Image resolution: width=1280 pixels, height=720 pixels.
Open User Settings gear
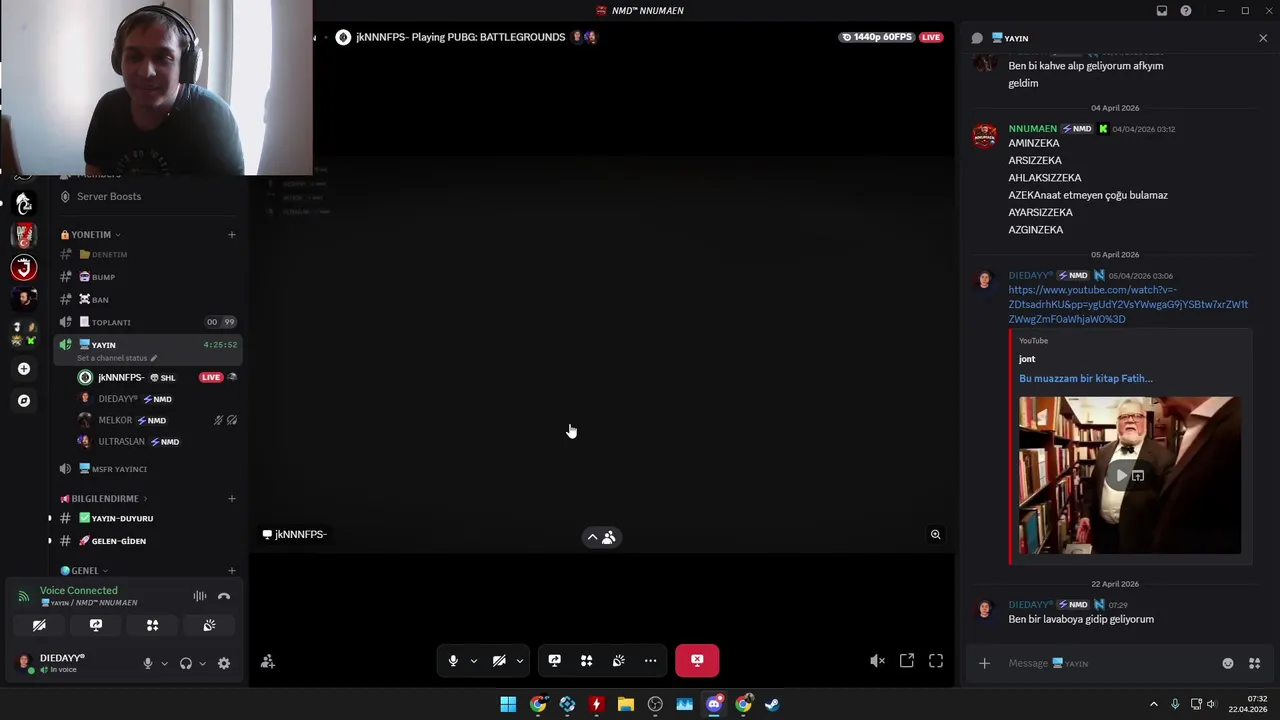point(224,663)
